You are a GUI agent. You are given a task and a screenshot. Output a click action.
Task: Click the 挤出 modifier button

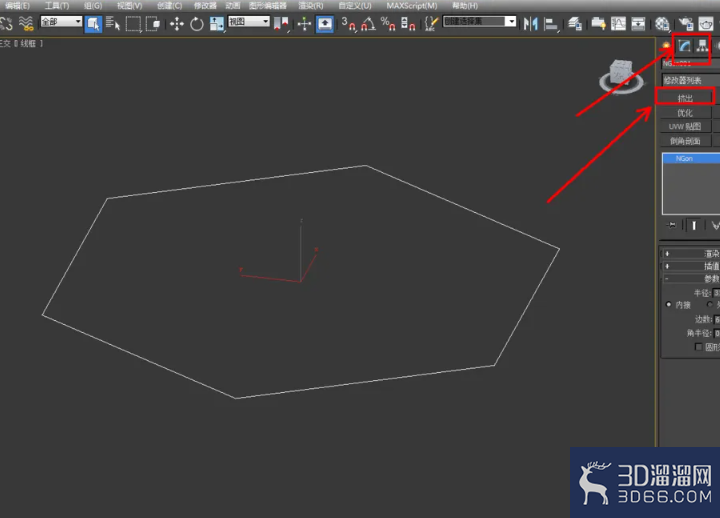pos(685,98)
